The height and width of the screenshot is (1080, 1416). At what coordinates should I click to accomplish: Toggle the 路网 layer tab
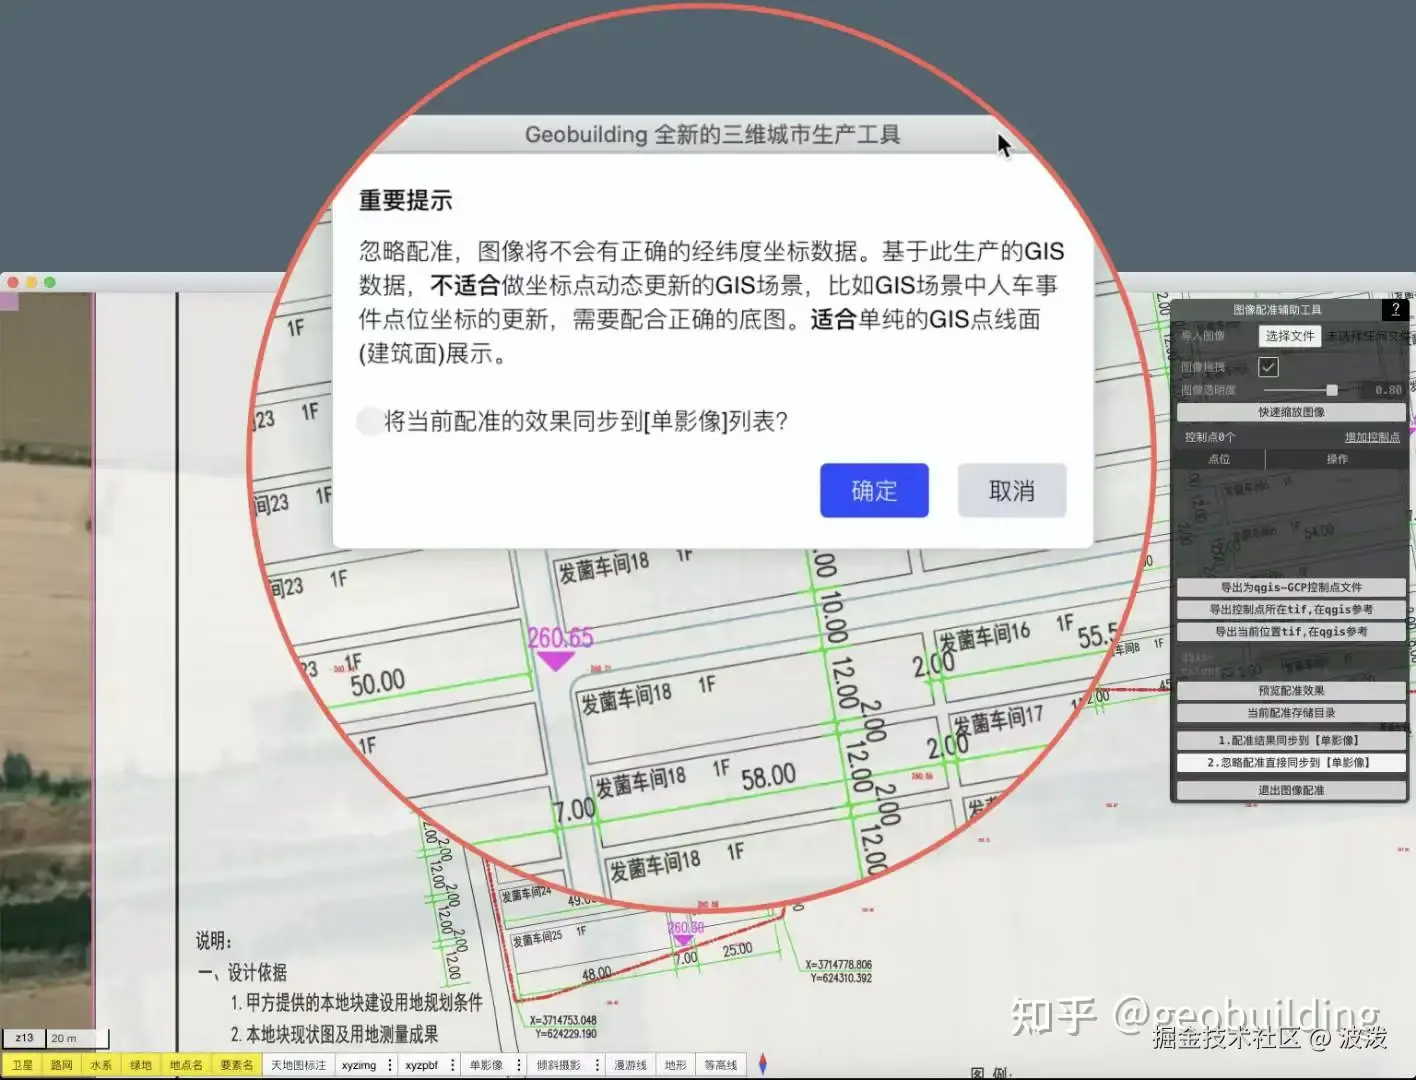coord(62,1065)
